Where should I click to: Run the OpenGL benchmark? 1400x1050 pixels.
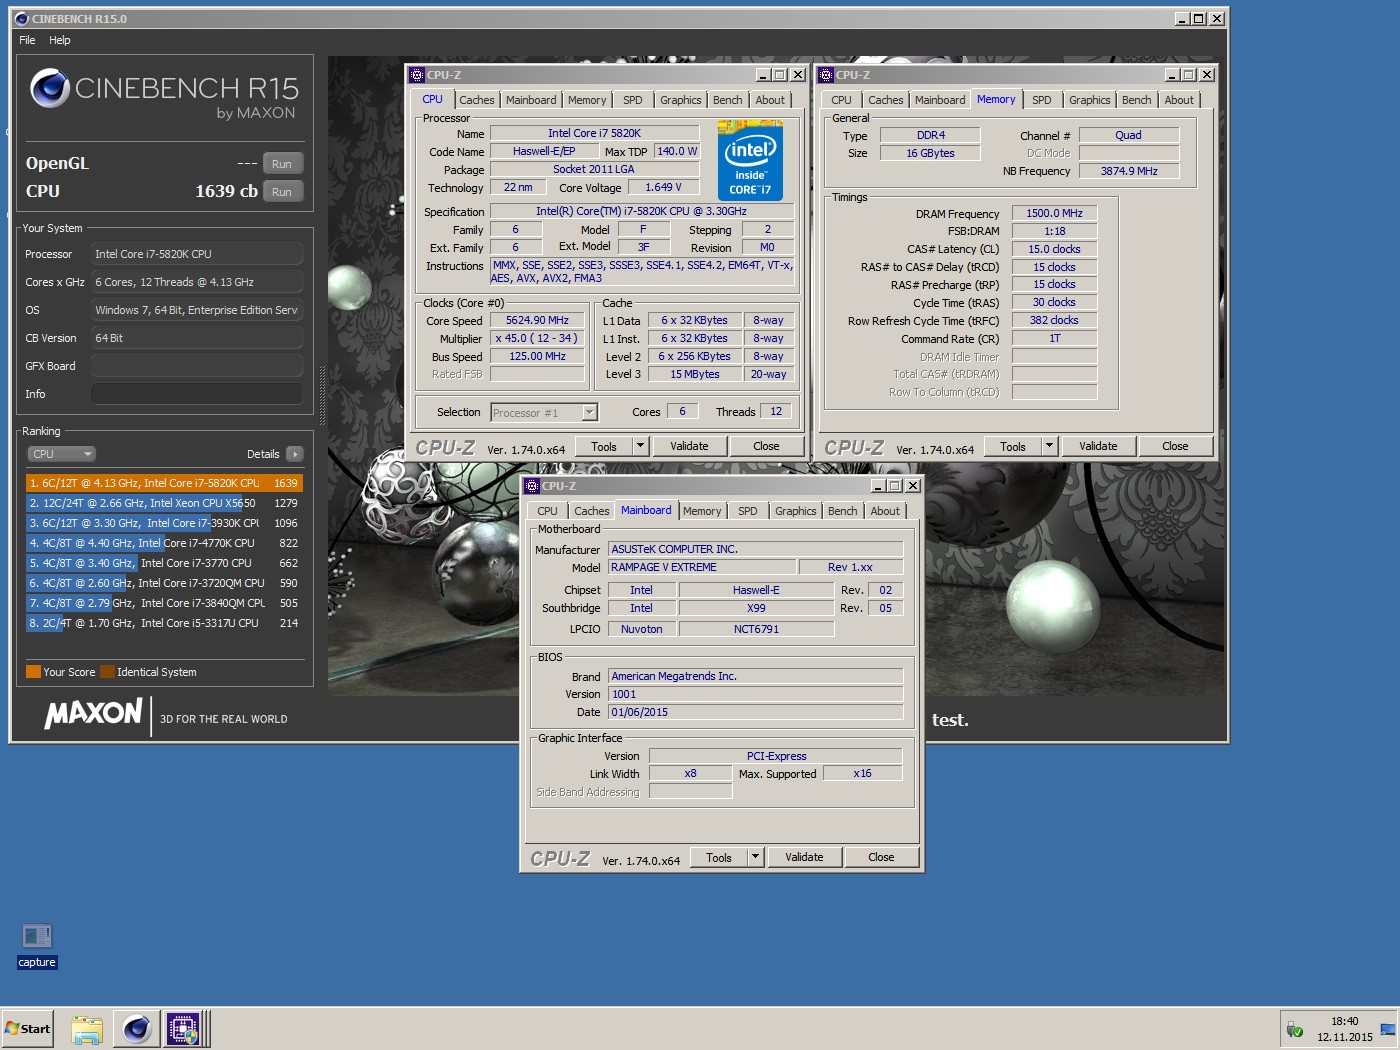point(282,164)
